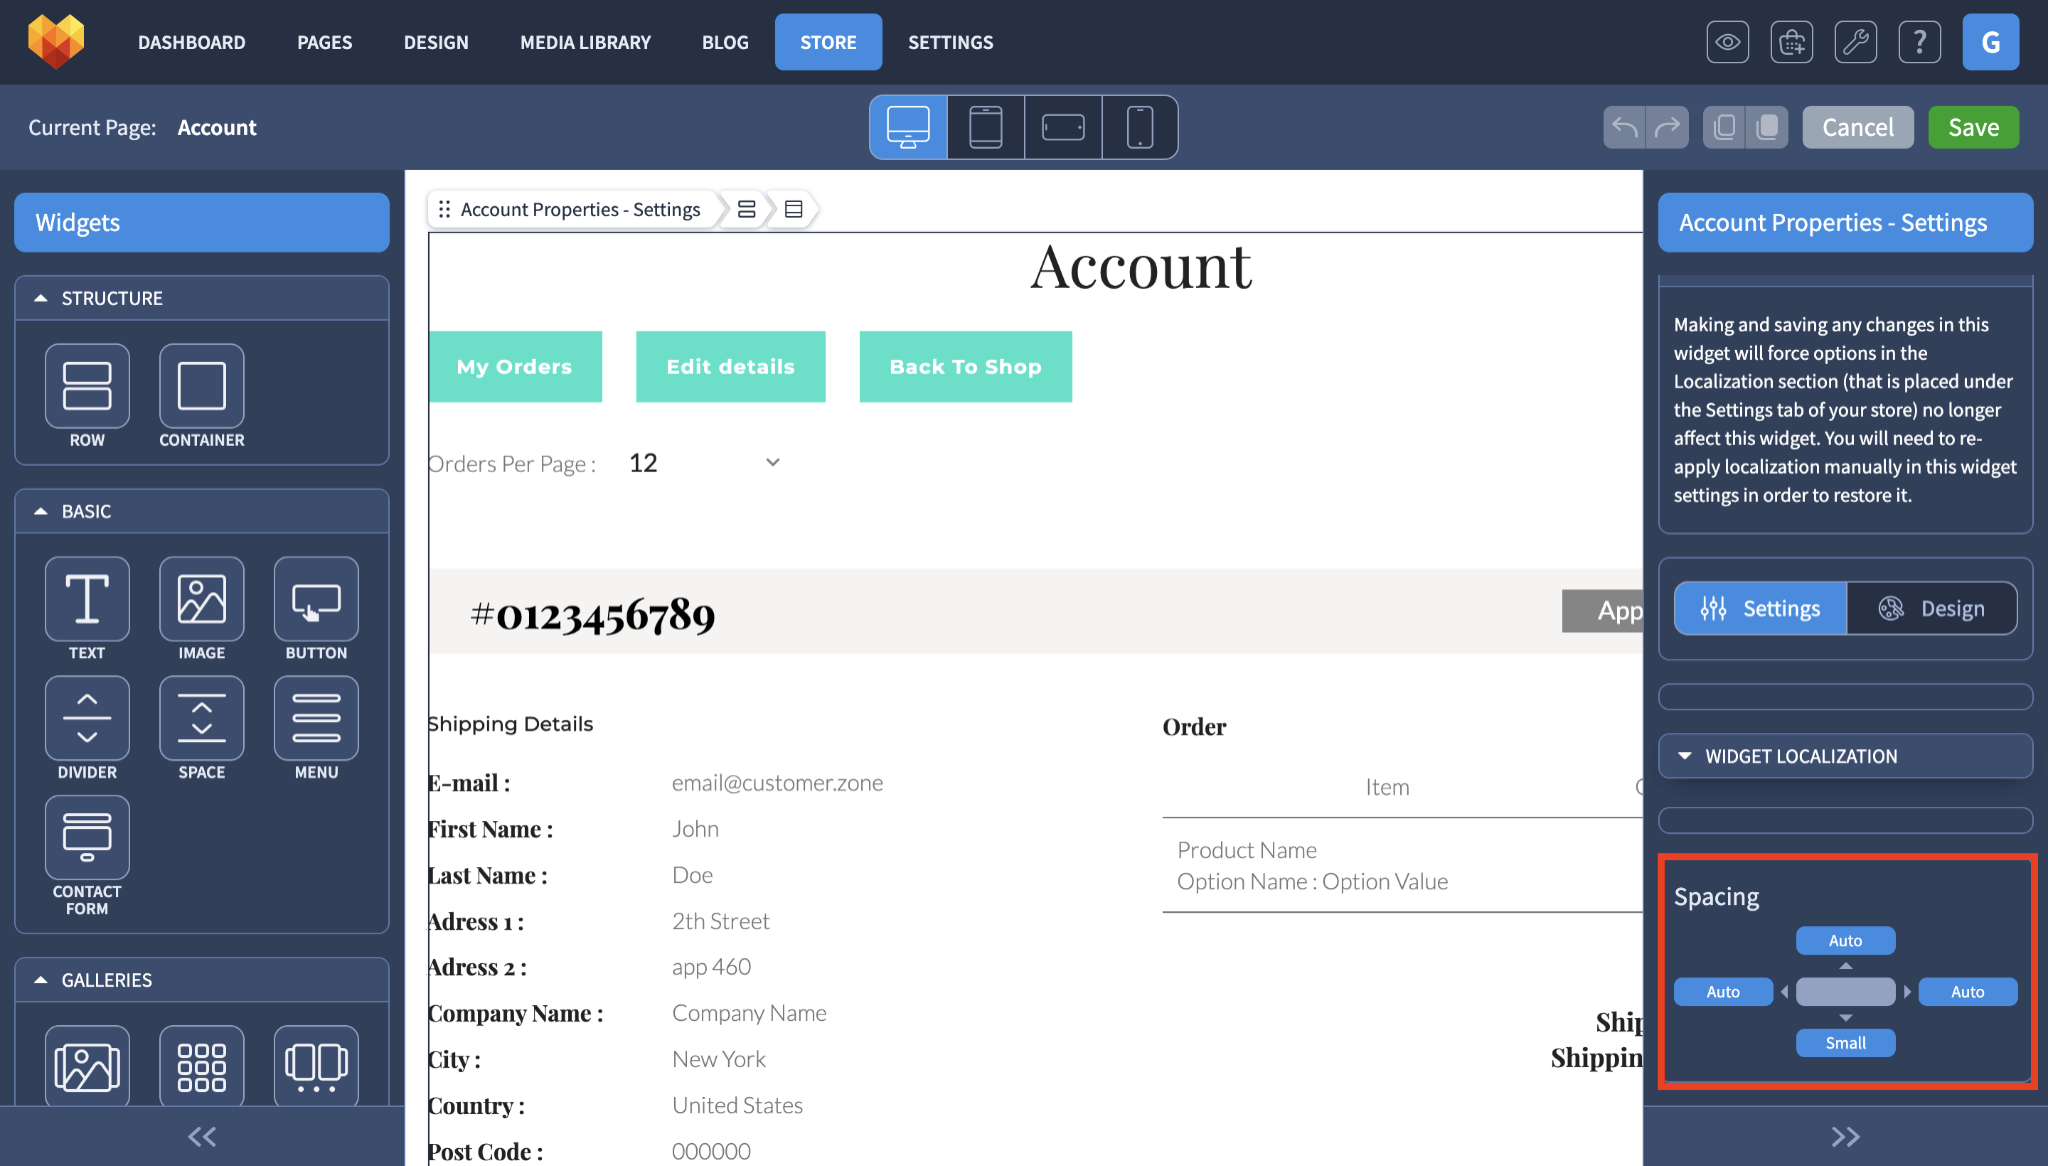
Task: Open the Store menu
Action: pos(828,42)
